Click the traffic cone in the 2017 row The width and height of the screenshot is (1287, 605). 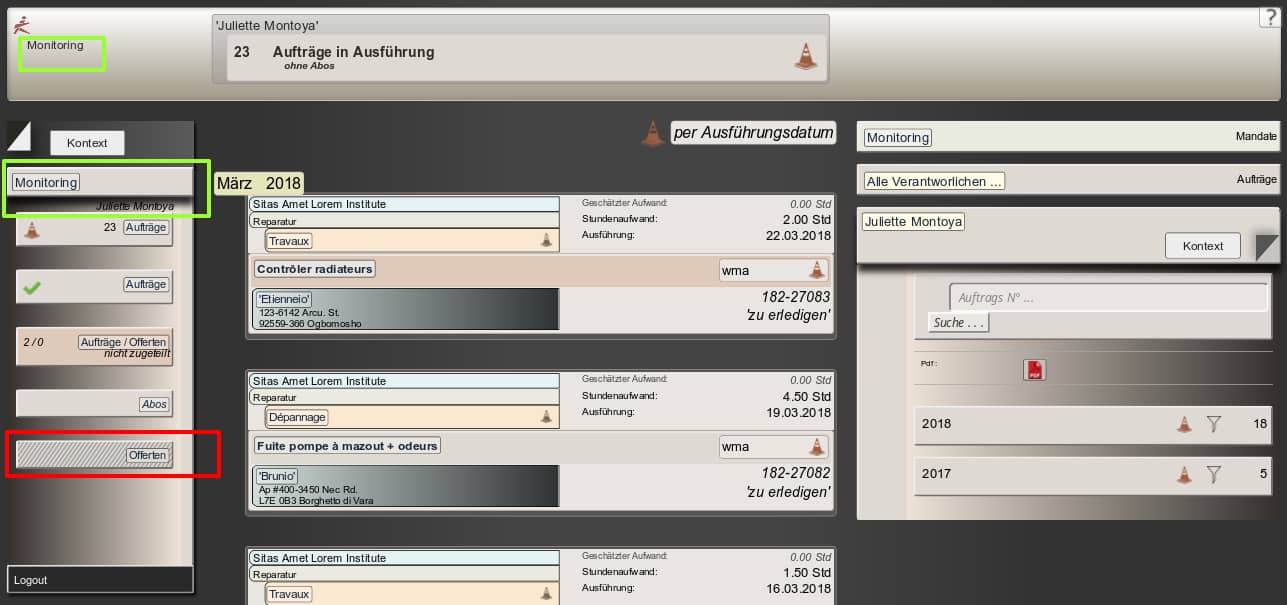tap(1184, 474)
